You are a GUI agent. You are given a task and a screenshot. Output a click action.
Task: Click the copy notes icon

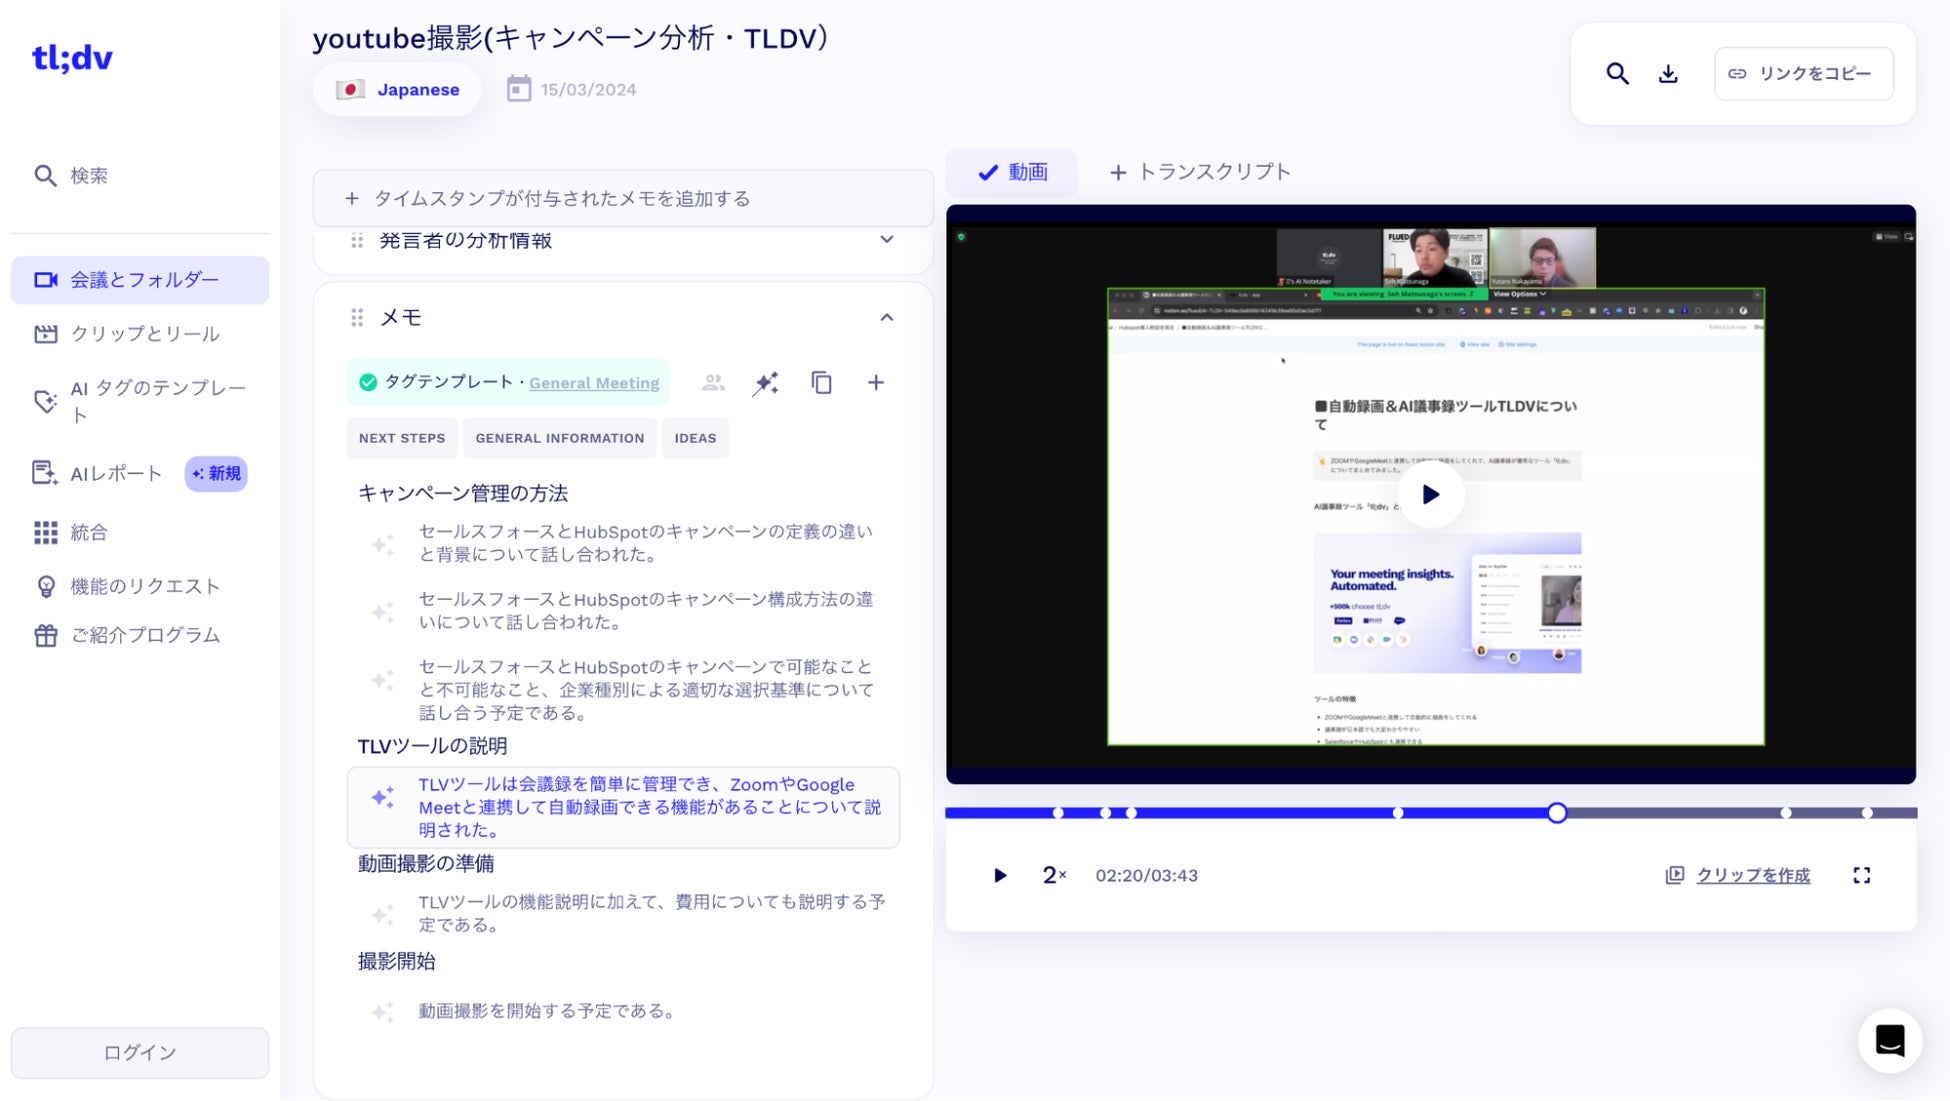[x=821, y=383]
